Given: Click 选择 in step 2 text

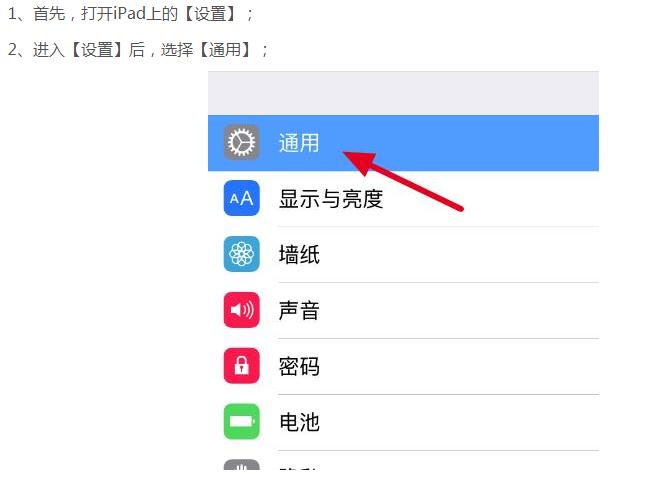Looking at the screenshot, I should (x=177, y=50).
